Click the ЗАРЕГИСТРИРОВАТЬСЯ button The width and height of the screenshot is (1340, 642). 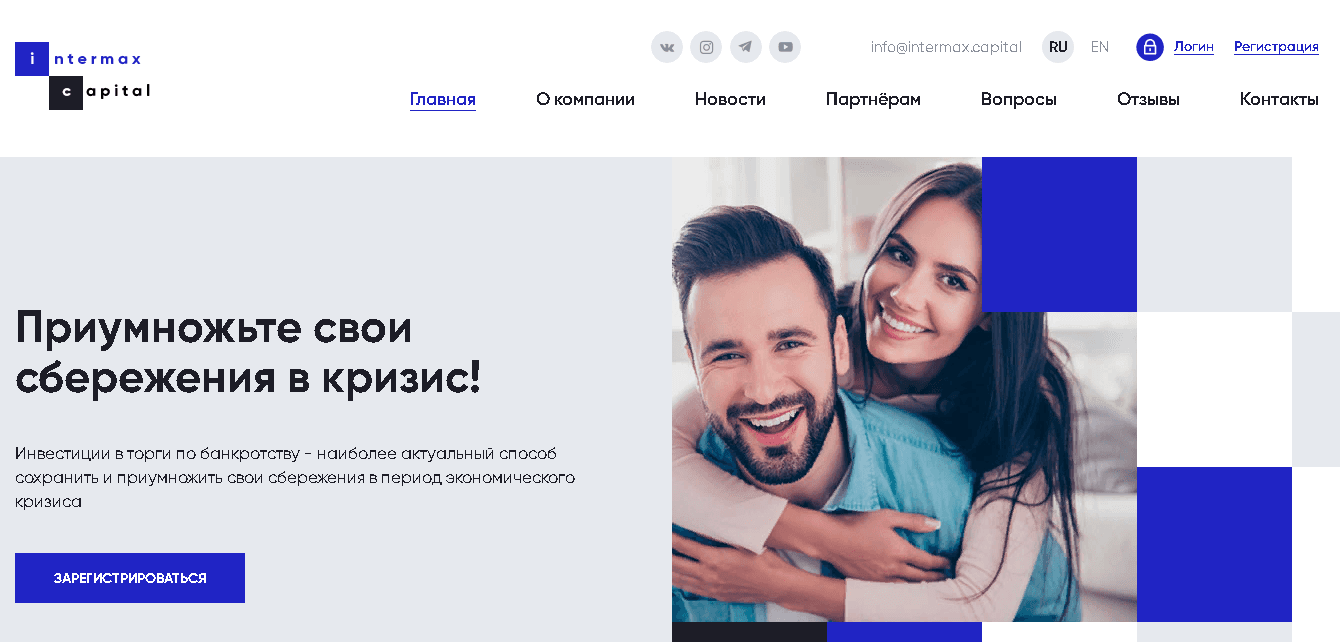[x=130, y=578]
